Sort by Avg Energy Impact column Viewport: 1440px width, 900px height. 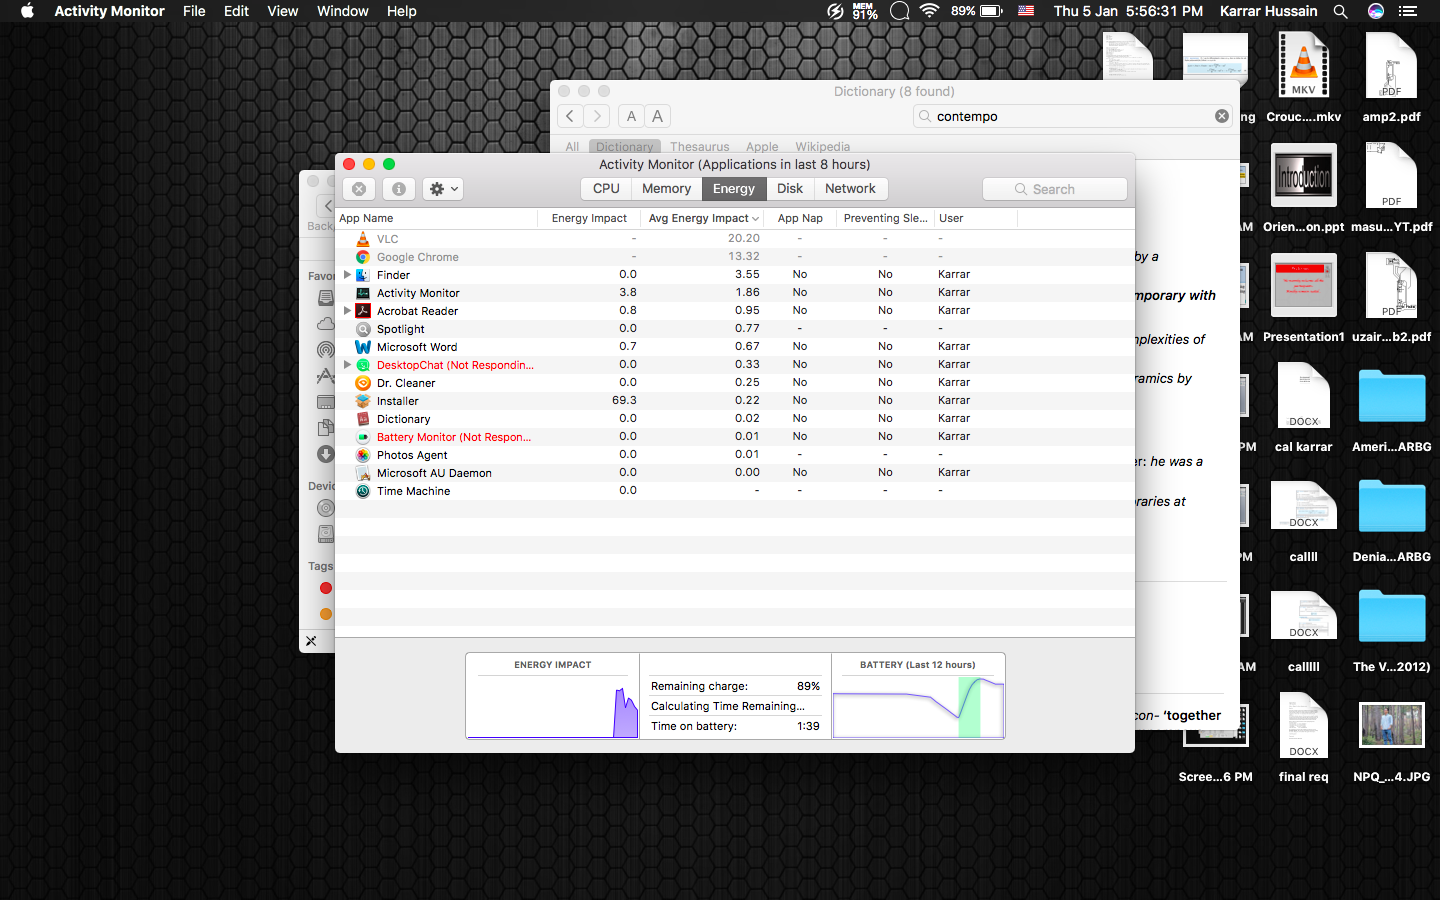click(x=703, y=218)
